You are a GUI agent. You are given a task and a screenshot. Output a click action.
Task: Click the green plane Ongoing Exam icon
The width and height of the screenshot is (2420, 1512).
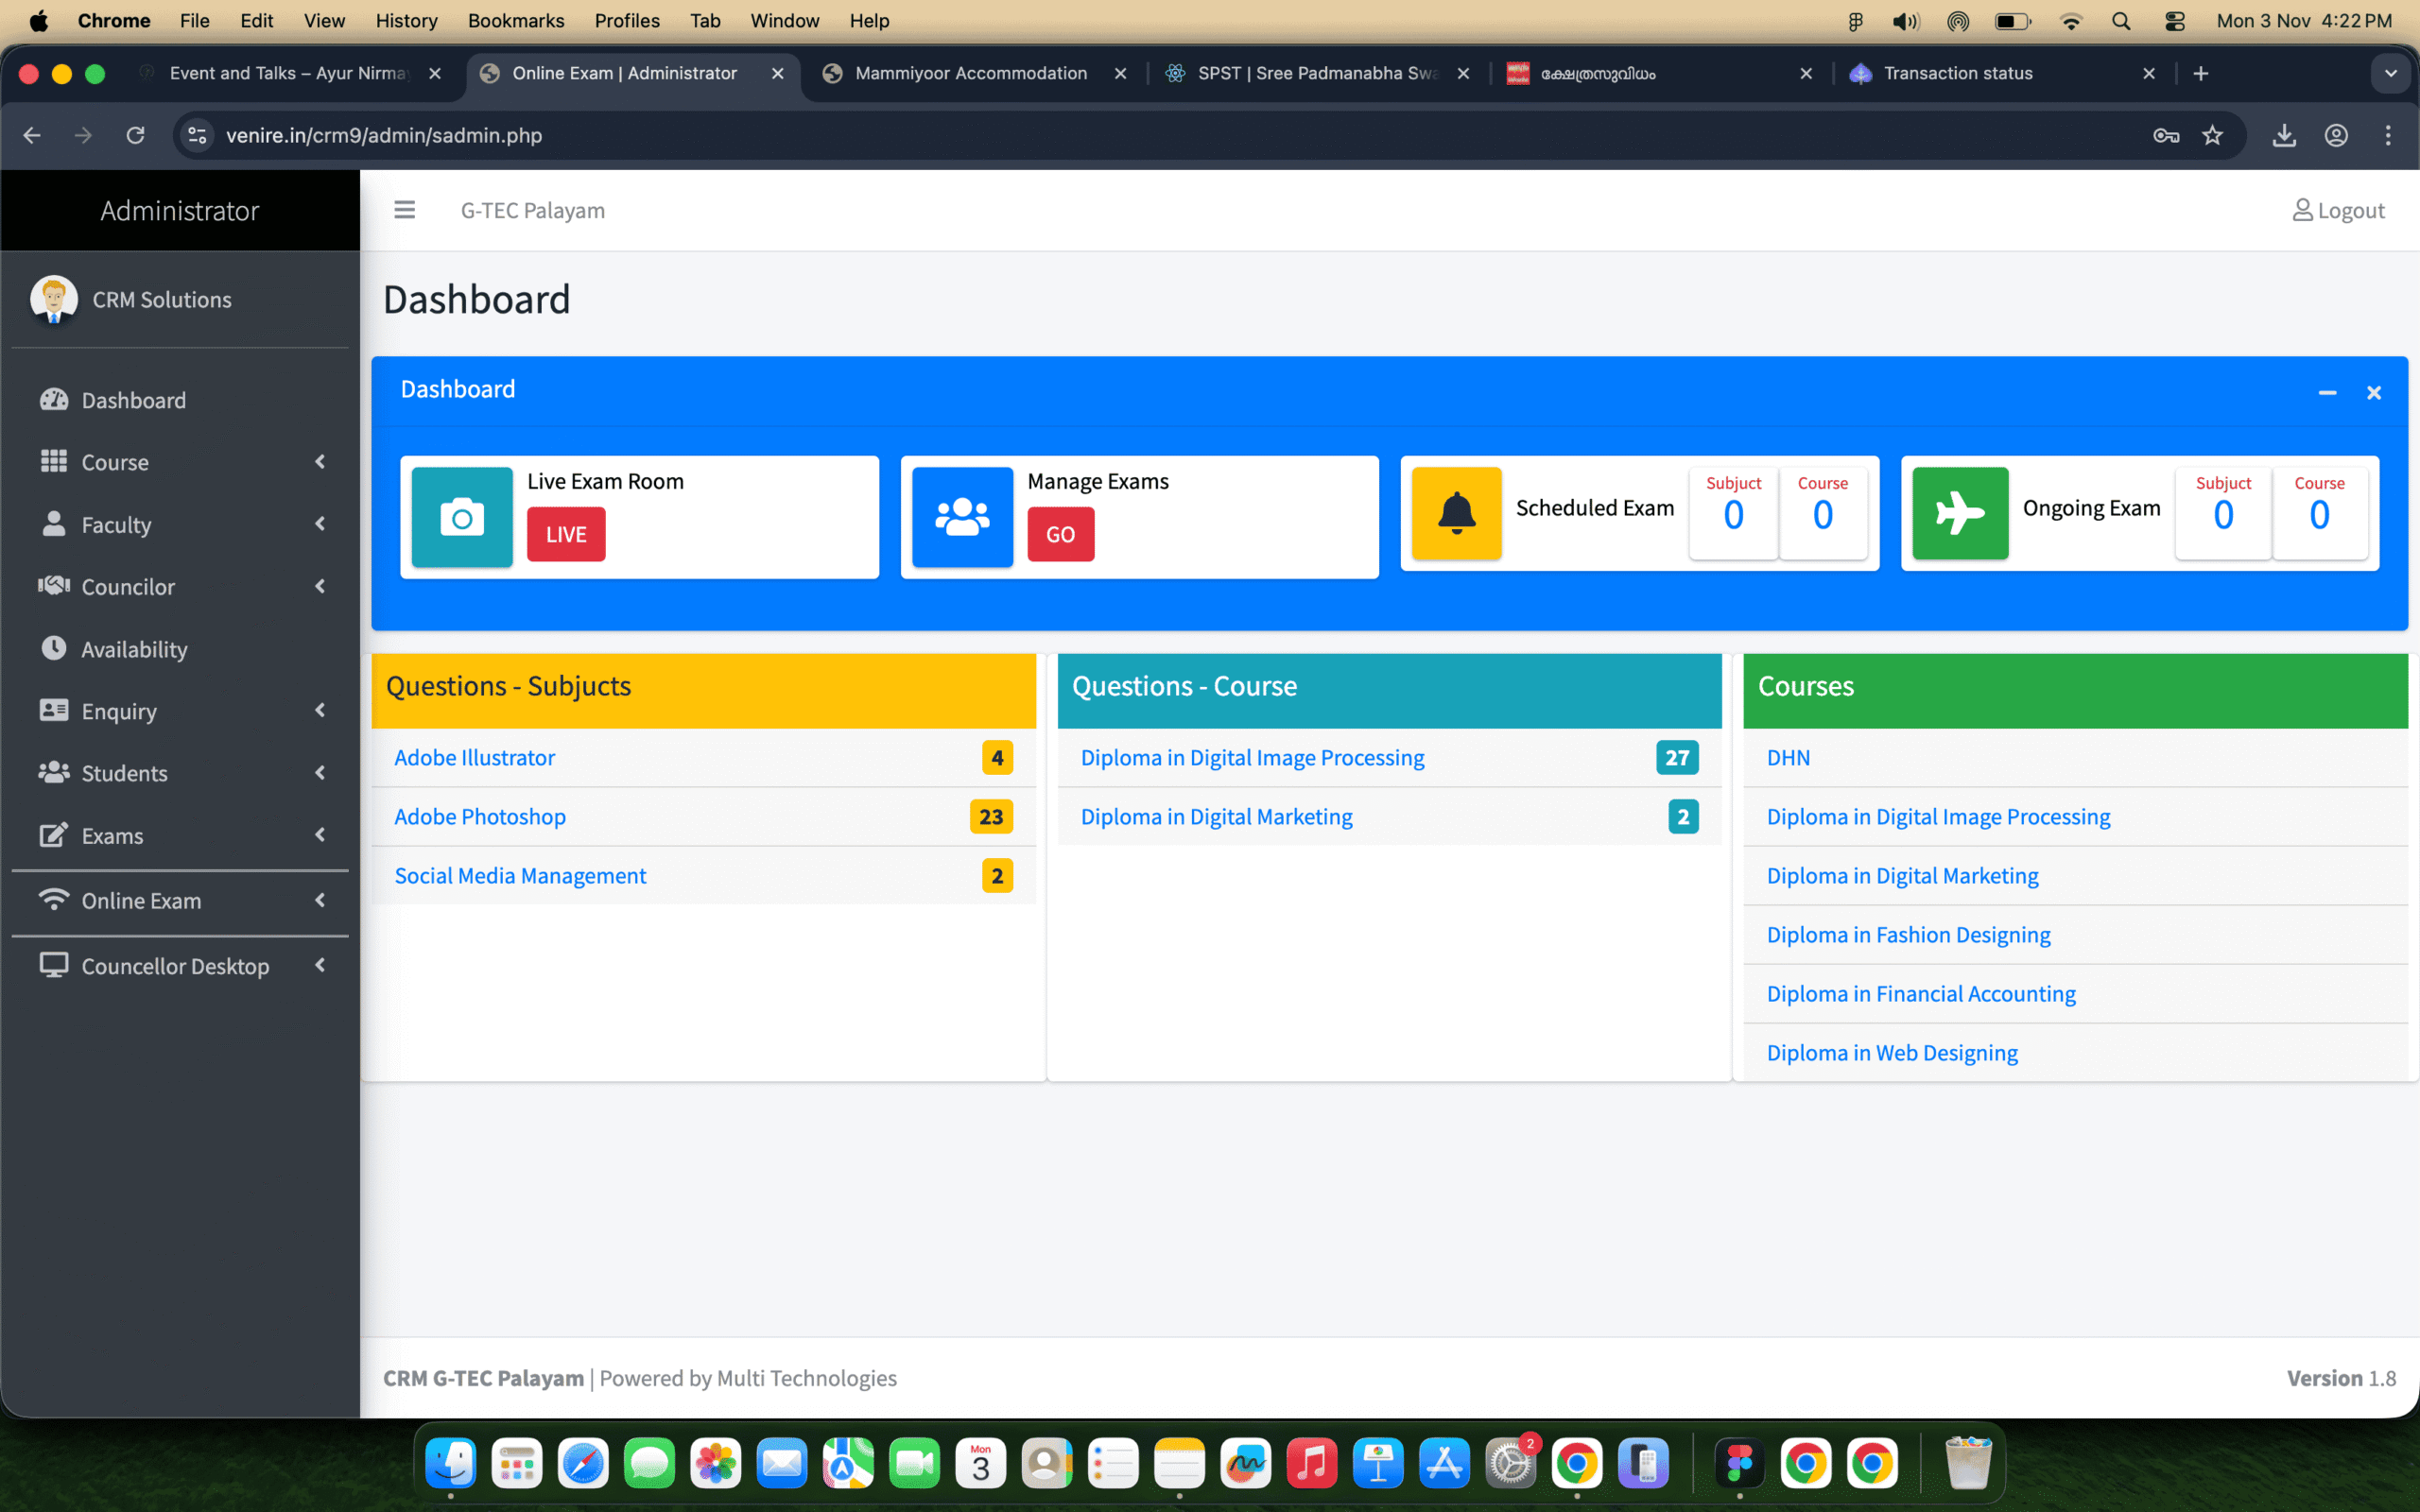[x=1959, y=513]
